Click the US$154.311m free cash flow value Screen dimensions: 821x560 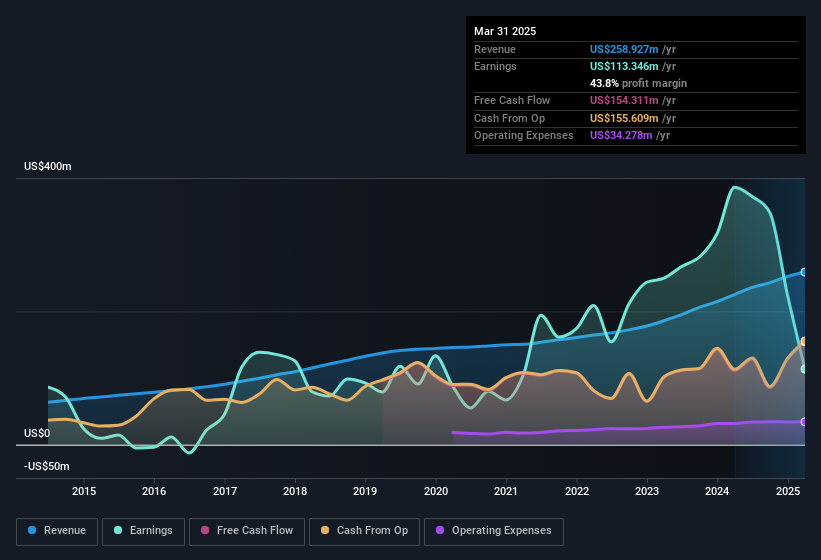624,100
